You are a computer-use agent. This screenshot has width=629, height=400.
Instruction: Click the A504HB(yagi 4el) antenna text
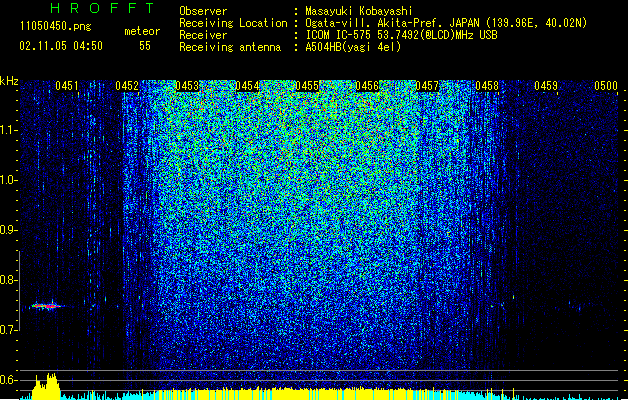point(353,47)
